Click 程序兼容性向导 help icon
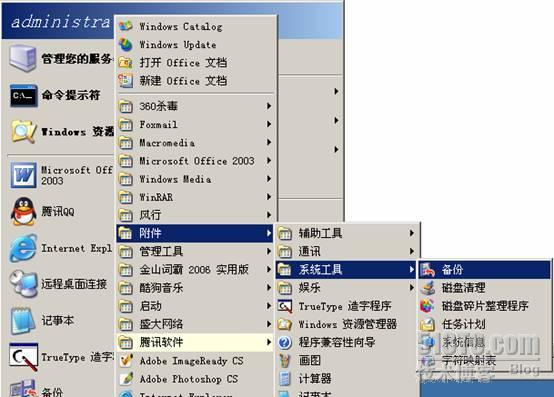The width and height of the screenshot is (554, 397). pyautogui.click(x=284, y=342)
